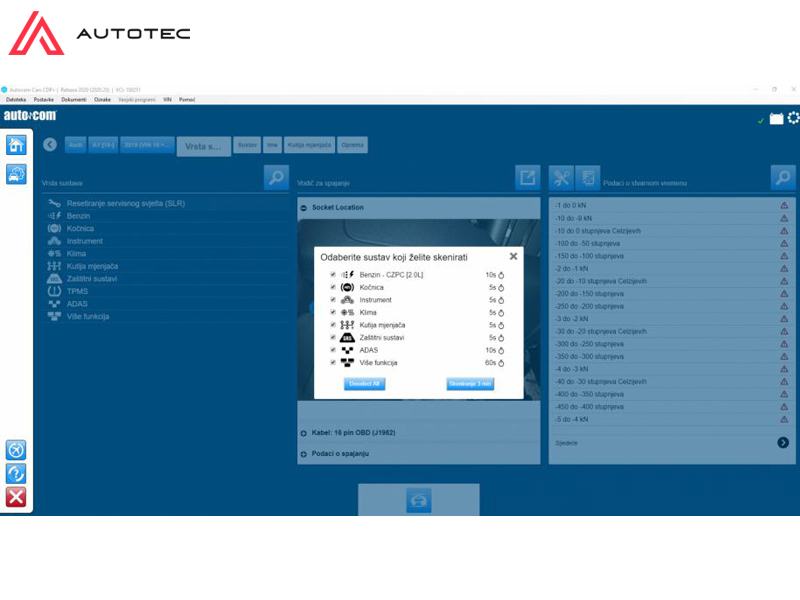Open the VIN menu

click(x=167, y=99)
